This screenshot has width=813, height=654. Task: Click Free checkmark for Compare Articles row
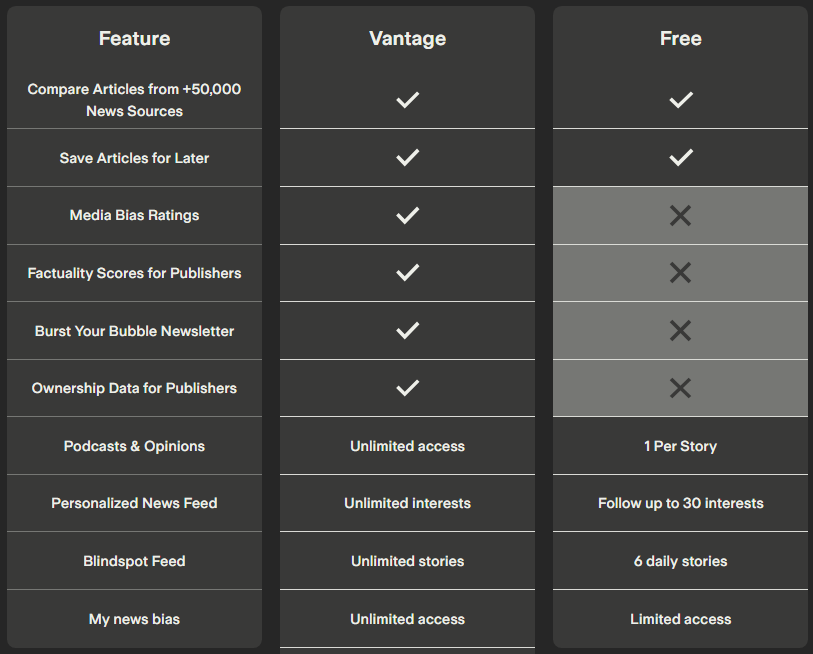pyautogui.click(x=681, y=100)
